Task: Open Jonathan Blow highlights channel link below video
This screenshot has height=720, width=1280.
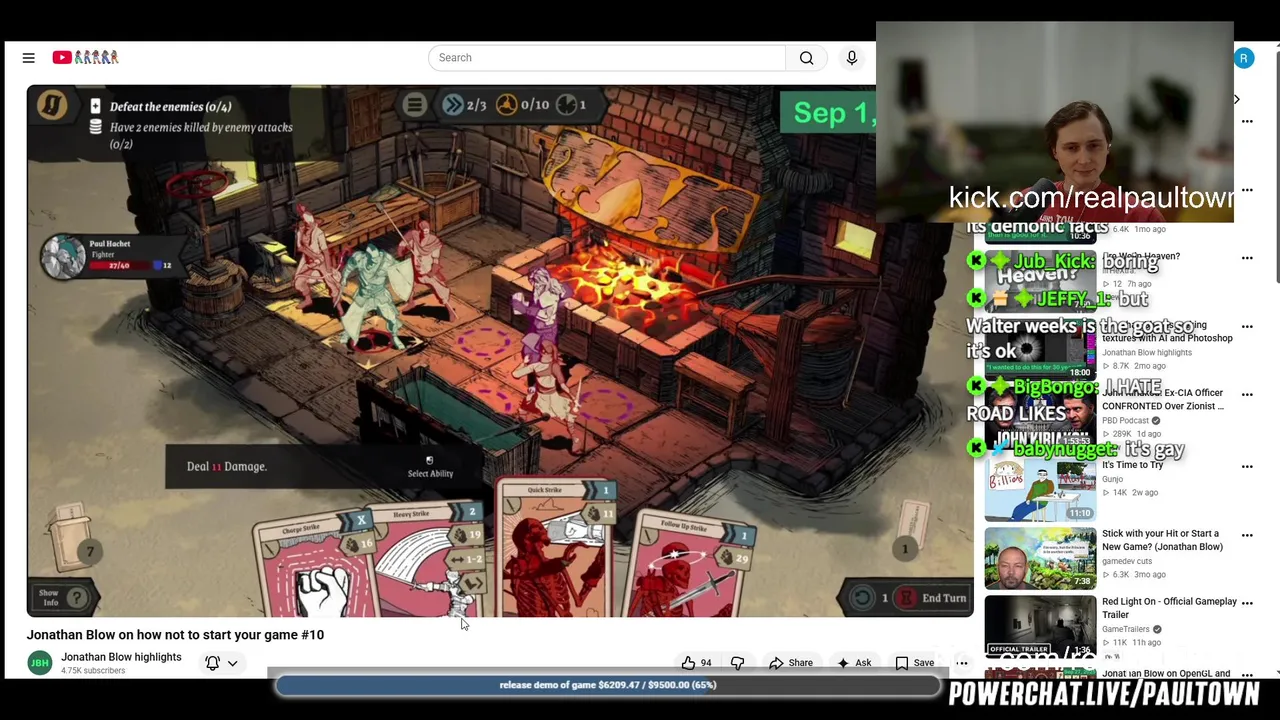Action: [121, 657]
